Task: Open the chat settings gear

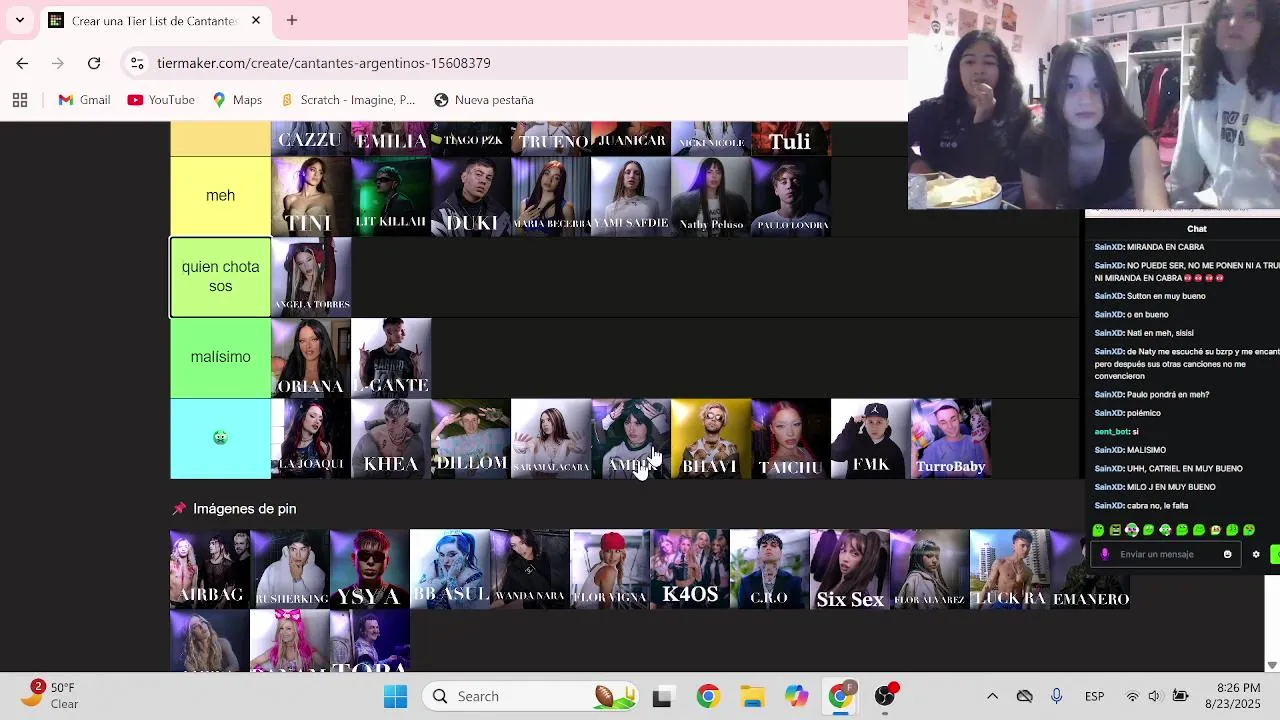Action: (x=1256, y=554)
